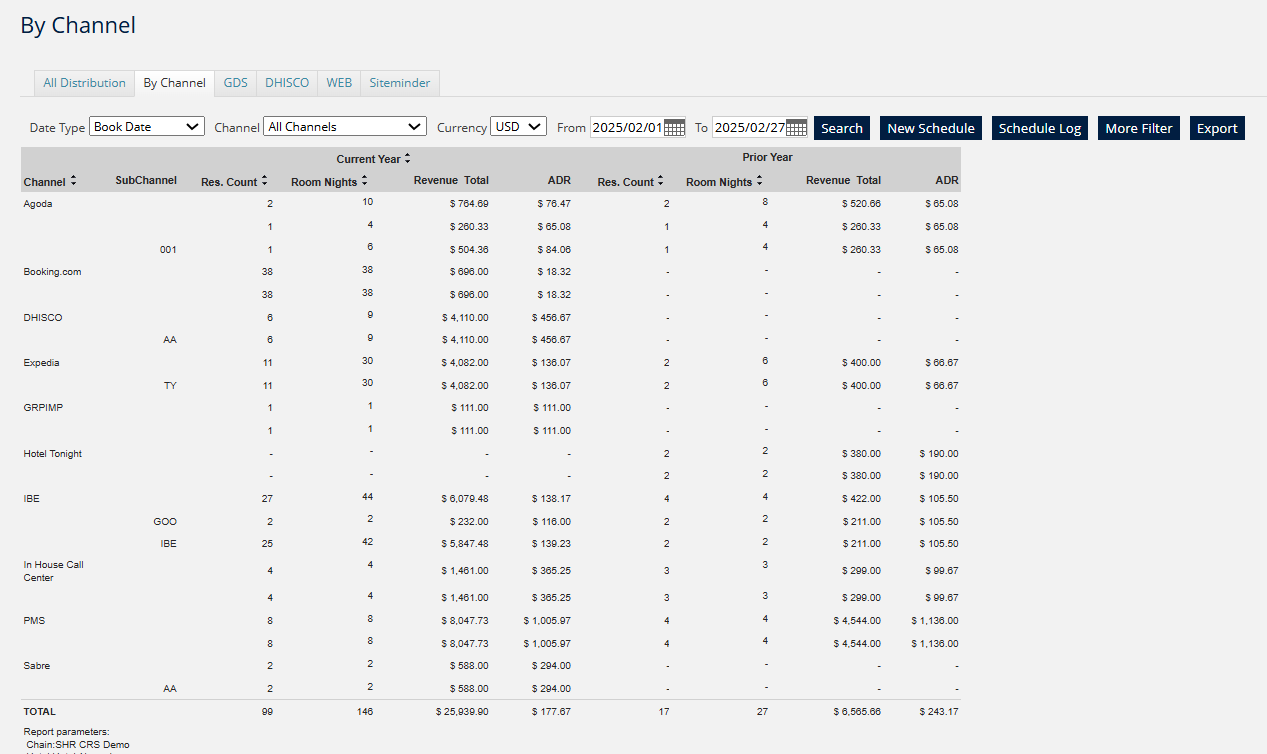Sort Prior Year Res. Count column
The width and height of the screenshot is (1267, 754).
(661, 182)
